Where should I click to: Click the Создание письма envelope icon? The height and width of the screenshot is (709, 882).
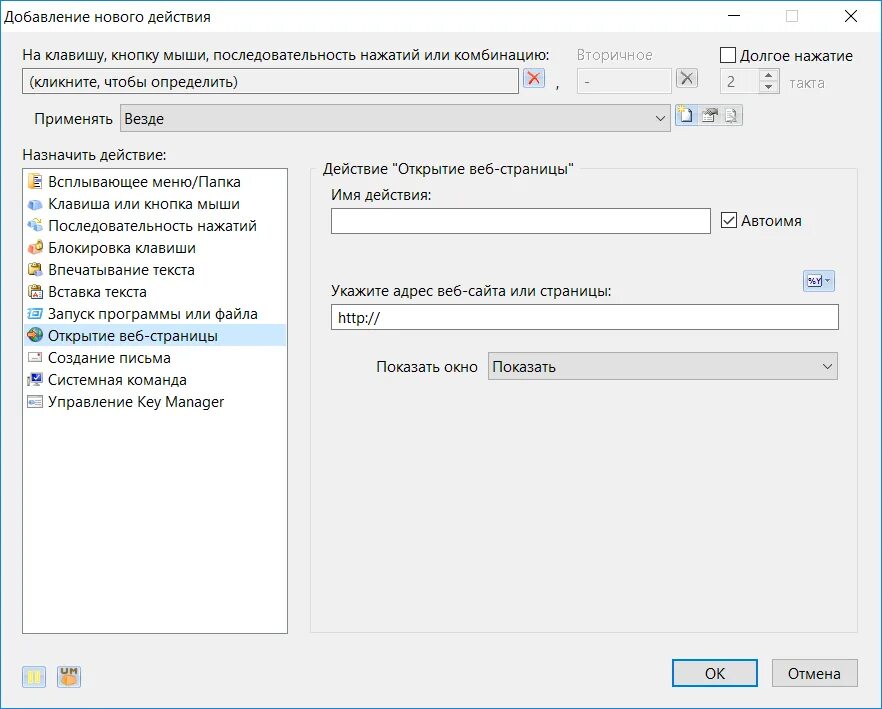tap(35, 357)
